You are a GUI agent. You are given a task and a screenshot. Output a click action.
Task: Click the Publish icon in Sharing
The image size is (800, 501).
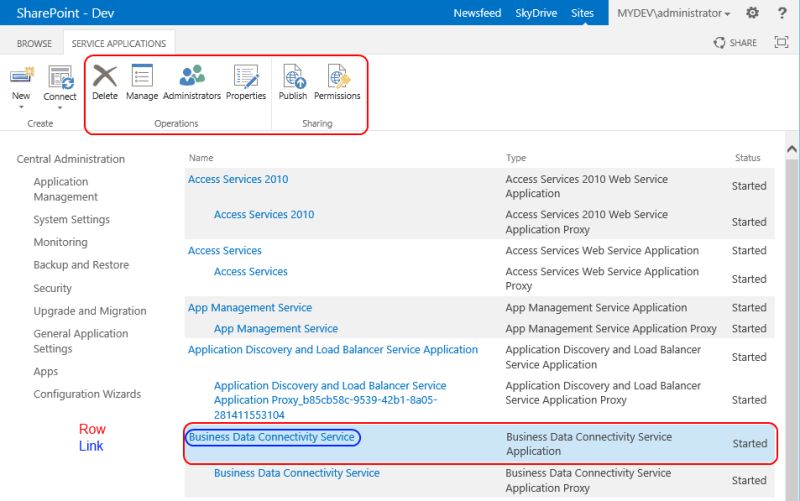pyautogui.click(x=294, y=77)
